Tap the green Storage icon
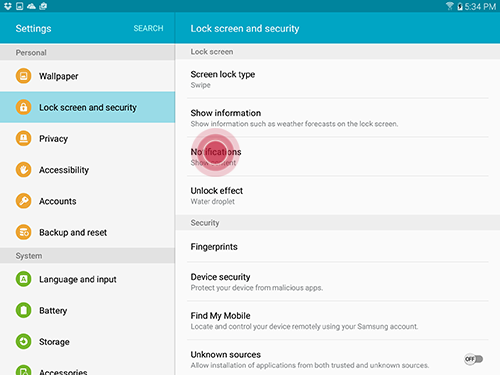Image resolution: width=500 pixels, height=375 pixels. click(x=23, y=342)
